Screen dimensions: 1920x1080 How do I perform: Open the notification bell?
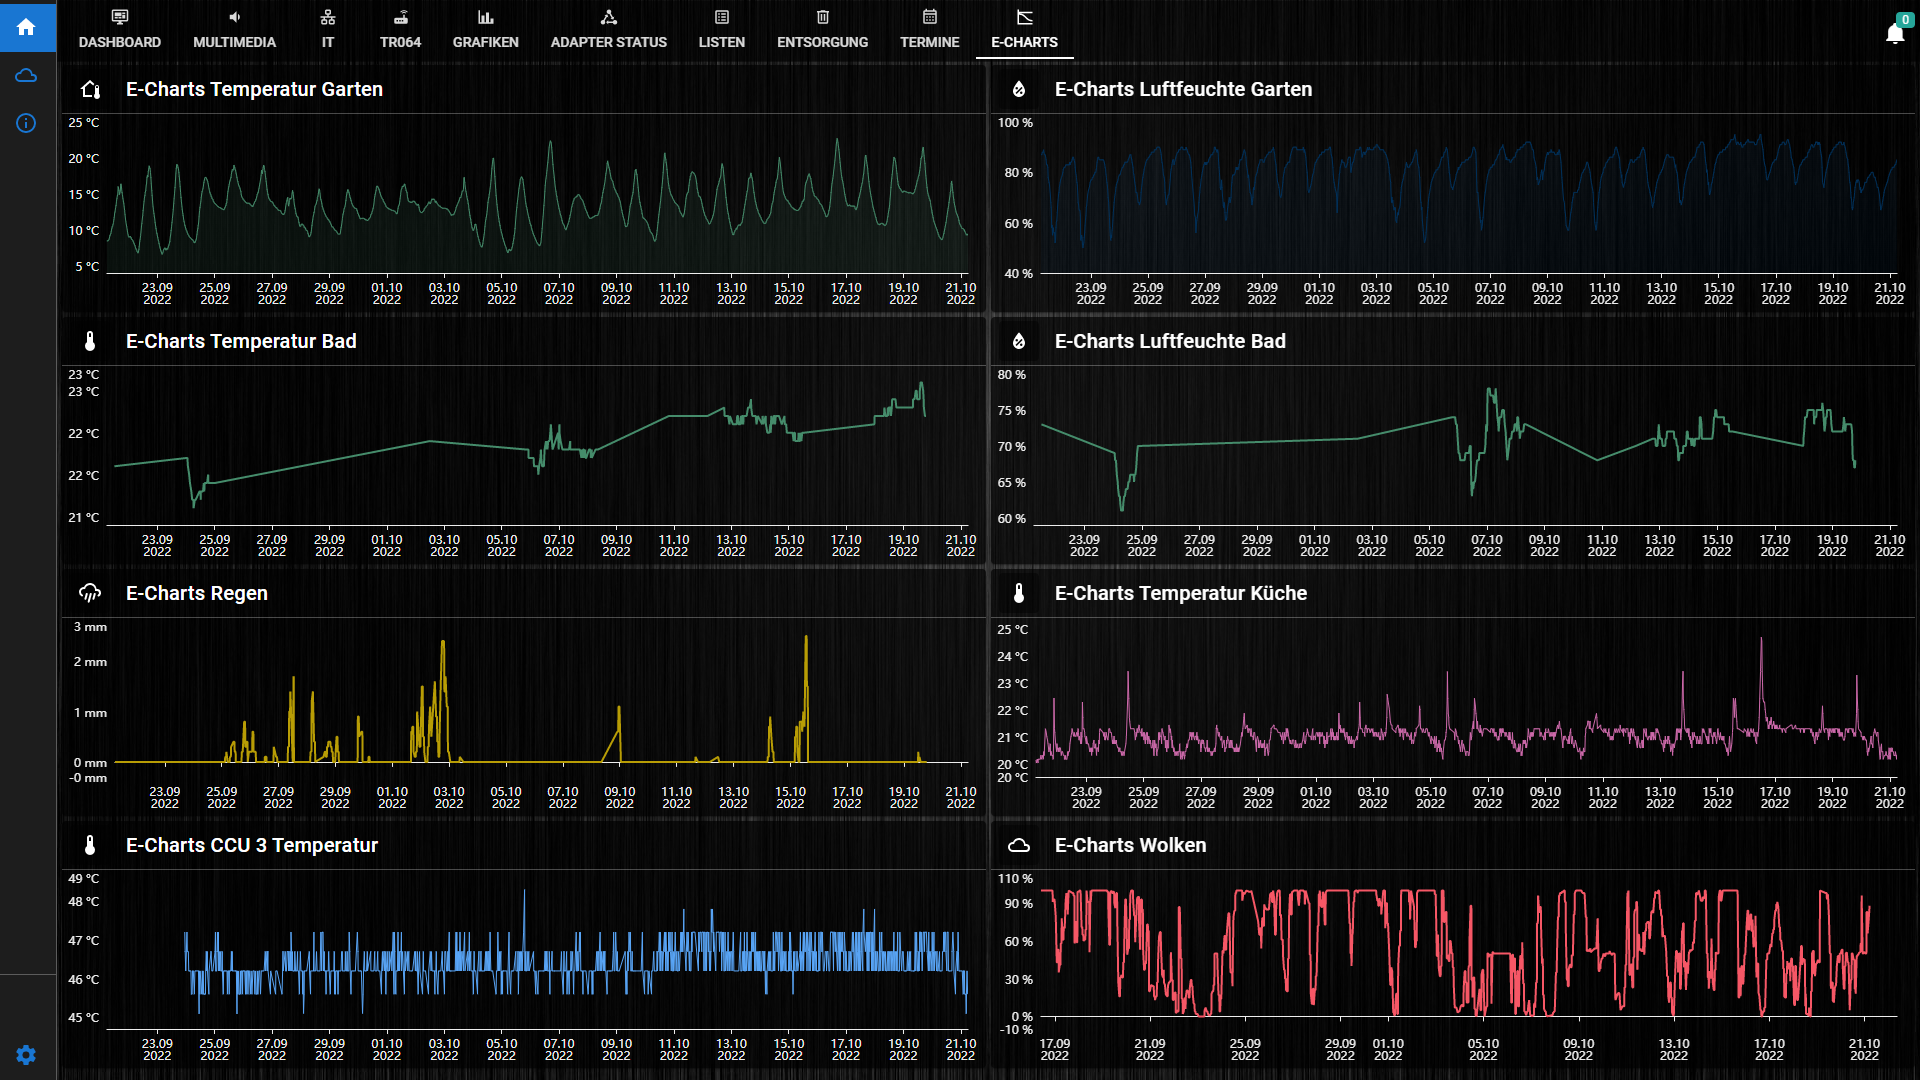[x=1895, y=33]
